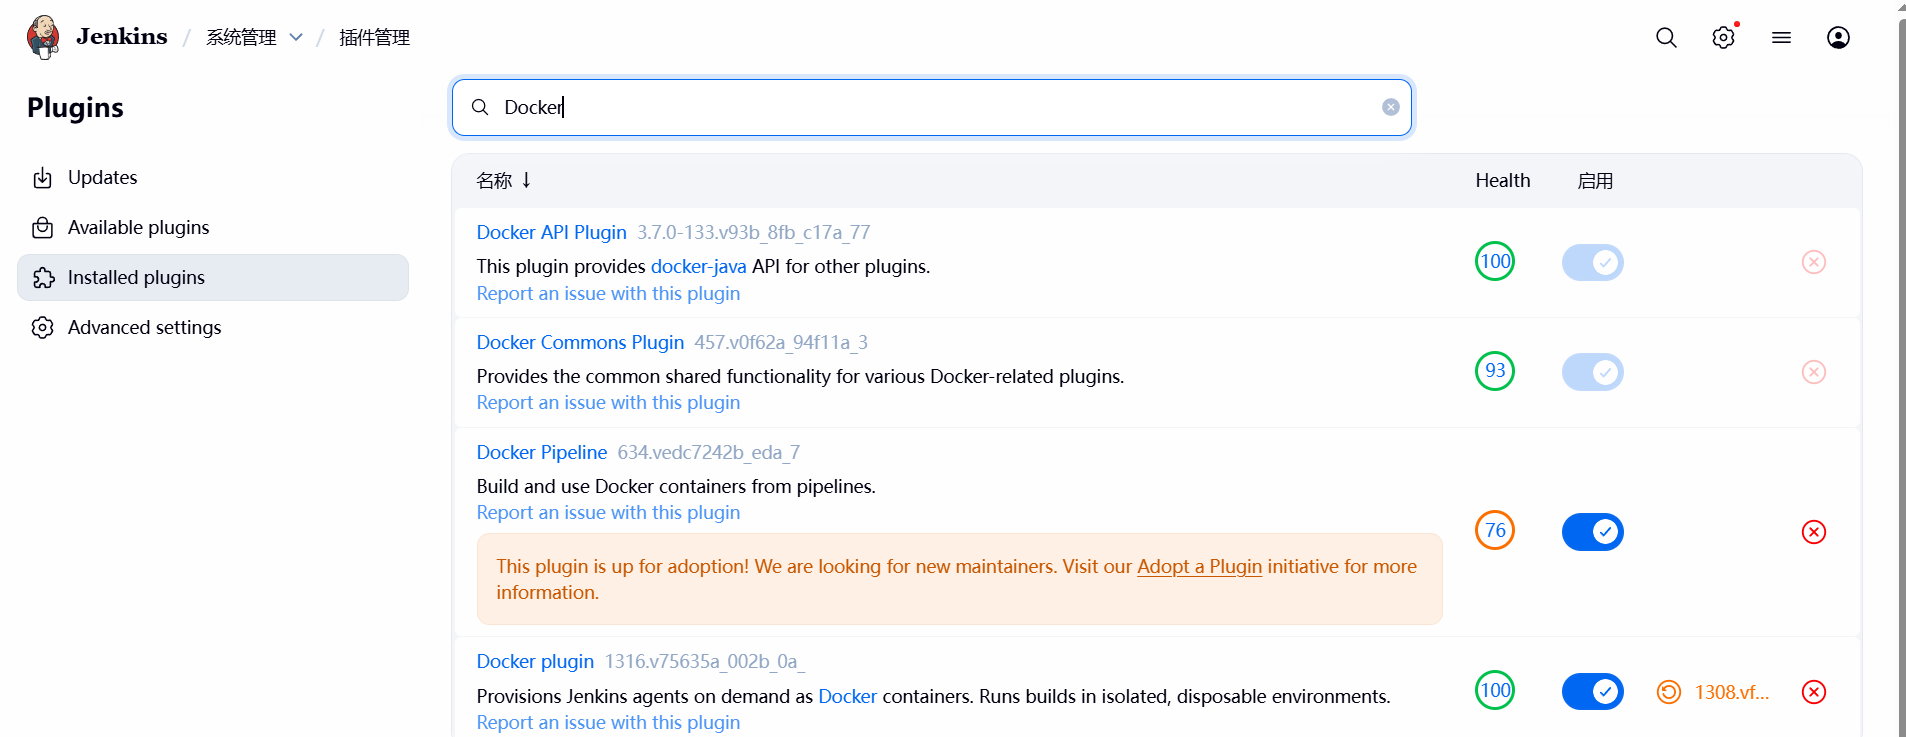Open Docker plugin health score 100

coord(1495,690)
